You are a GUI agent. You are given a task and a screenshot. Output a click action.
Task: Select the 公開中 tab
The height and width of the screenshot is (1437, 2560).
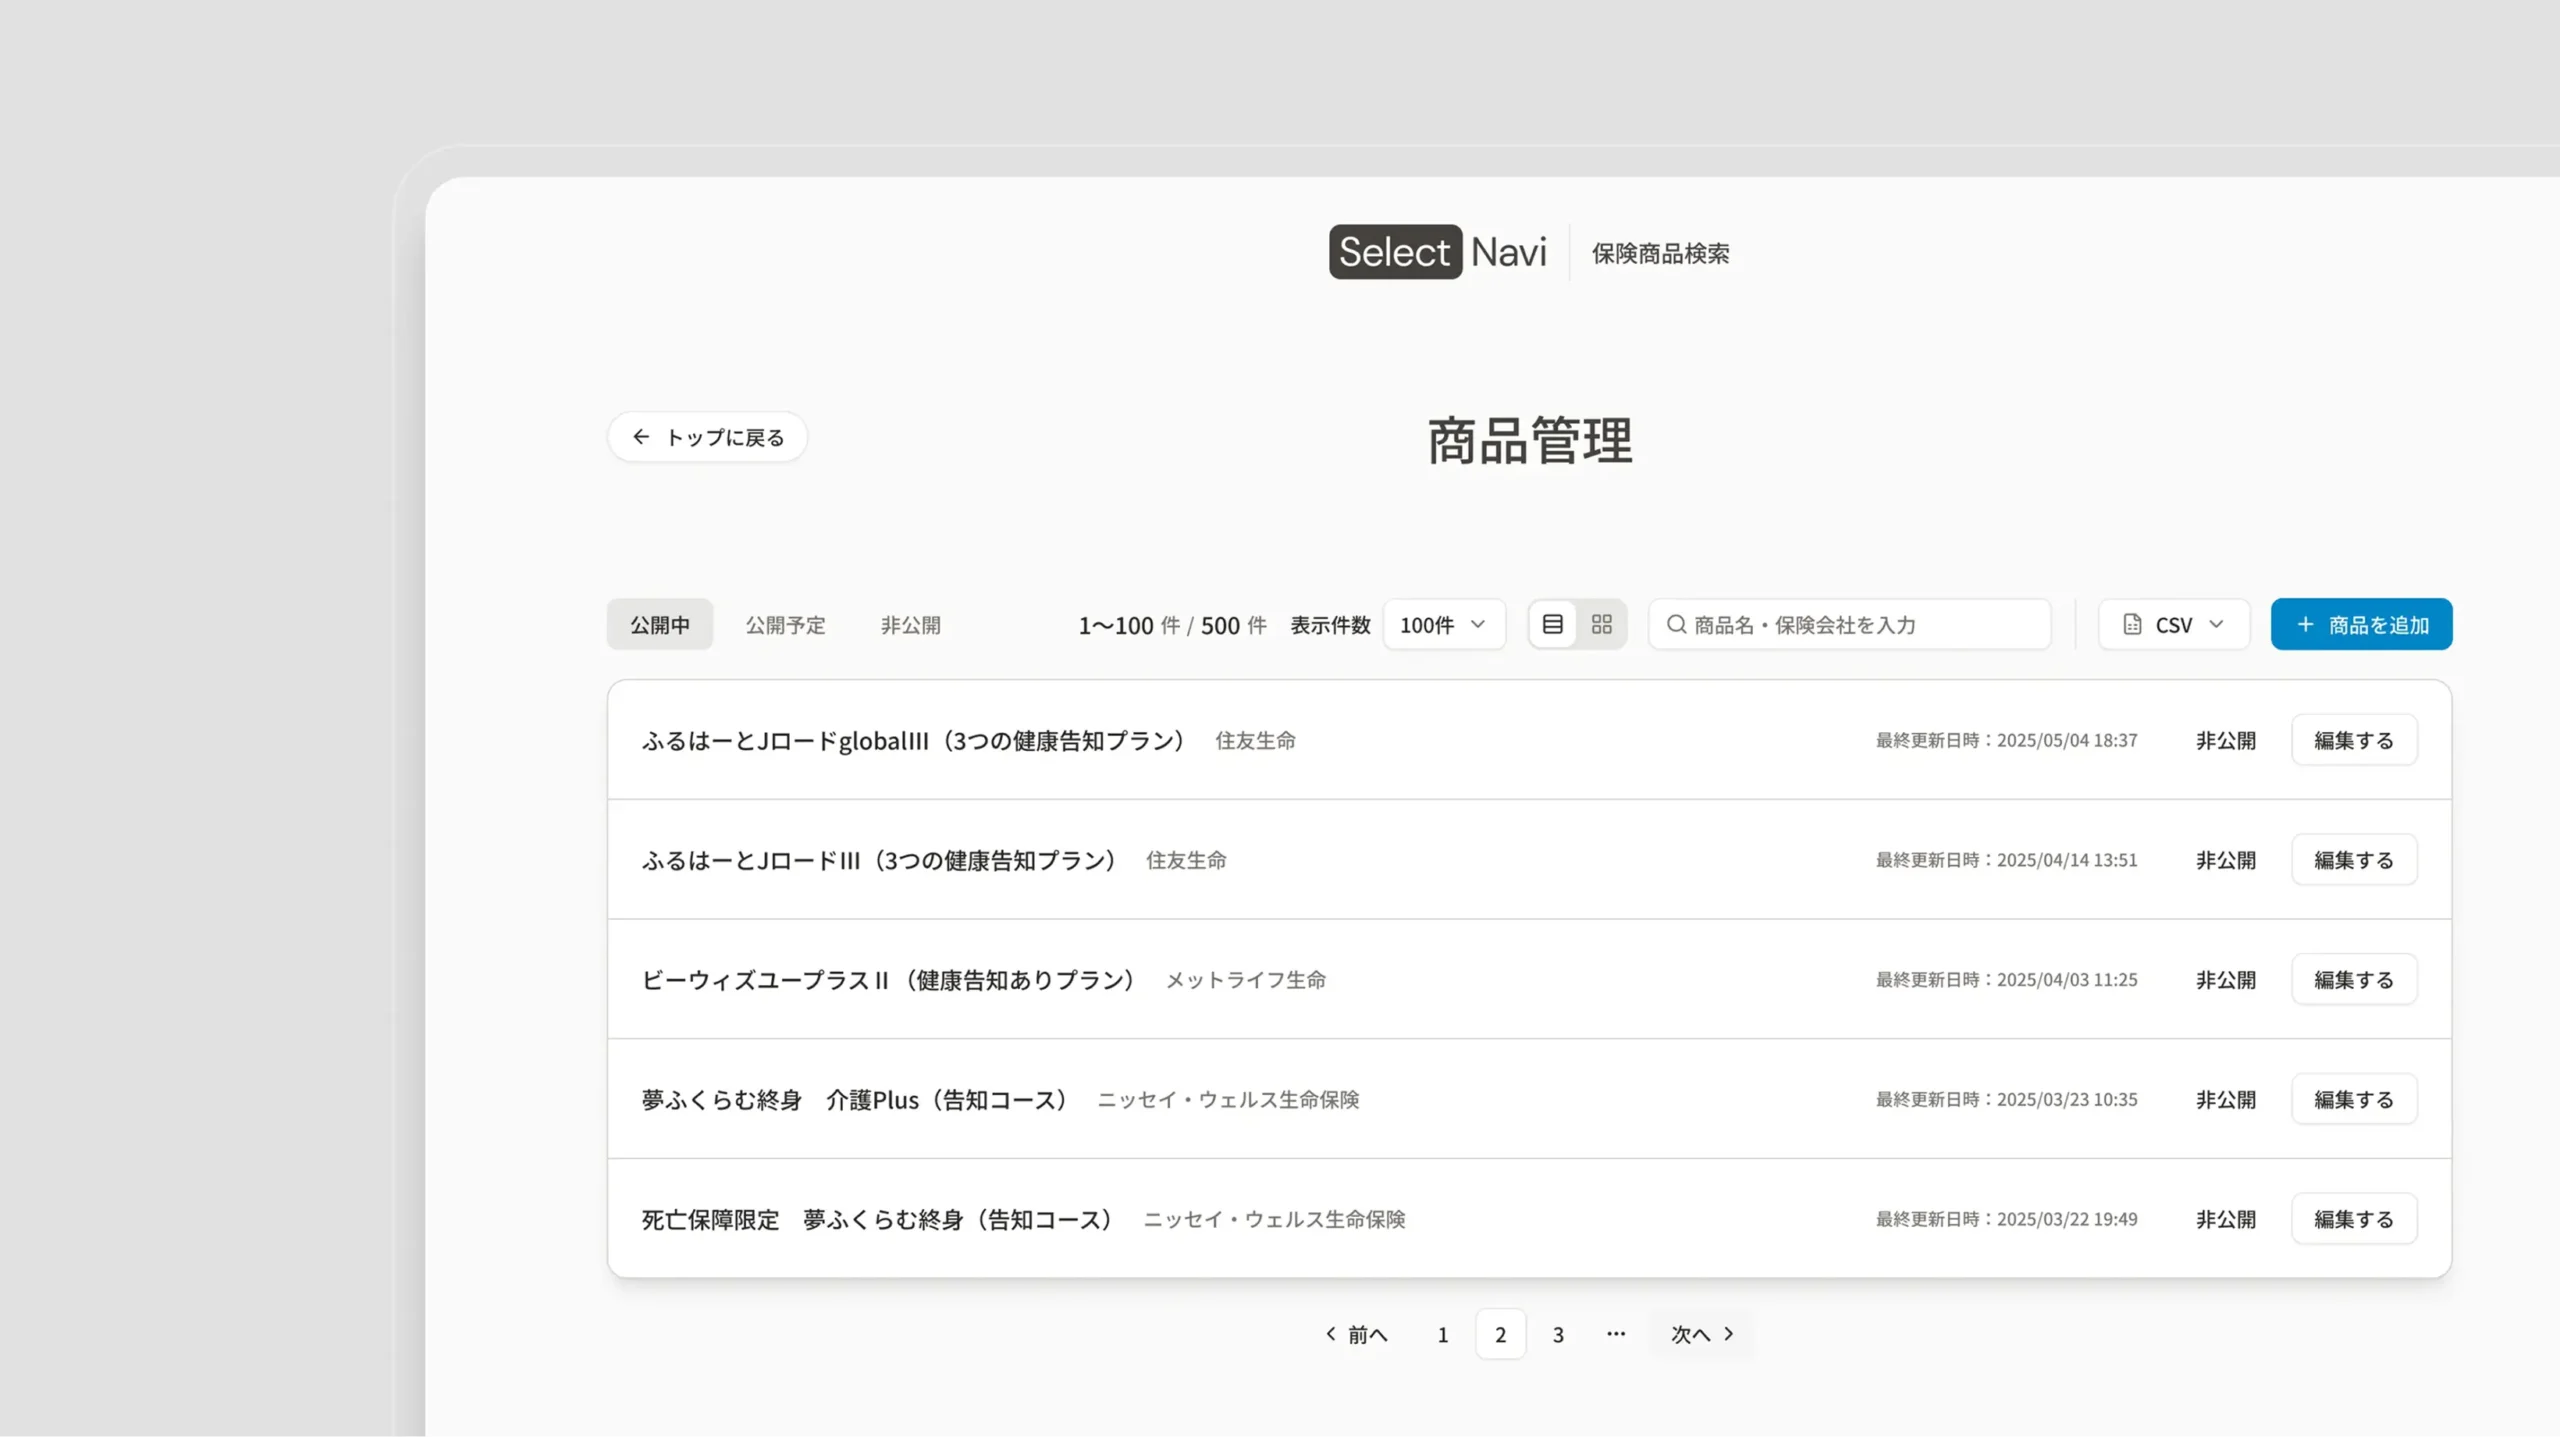tap(659, 625)
